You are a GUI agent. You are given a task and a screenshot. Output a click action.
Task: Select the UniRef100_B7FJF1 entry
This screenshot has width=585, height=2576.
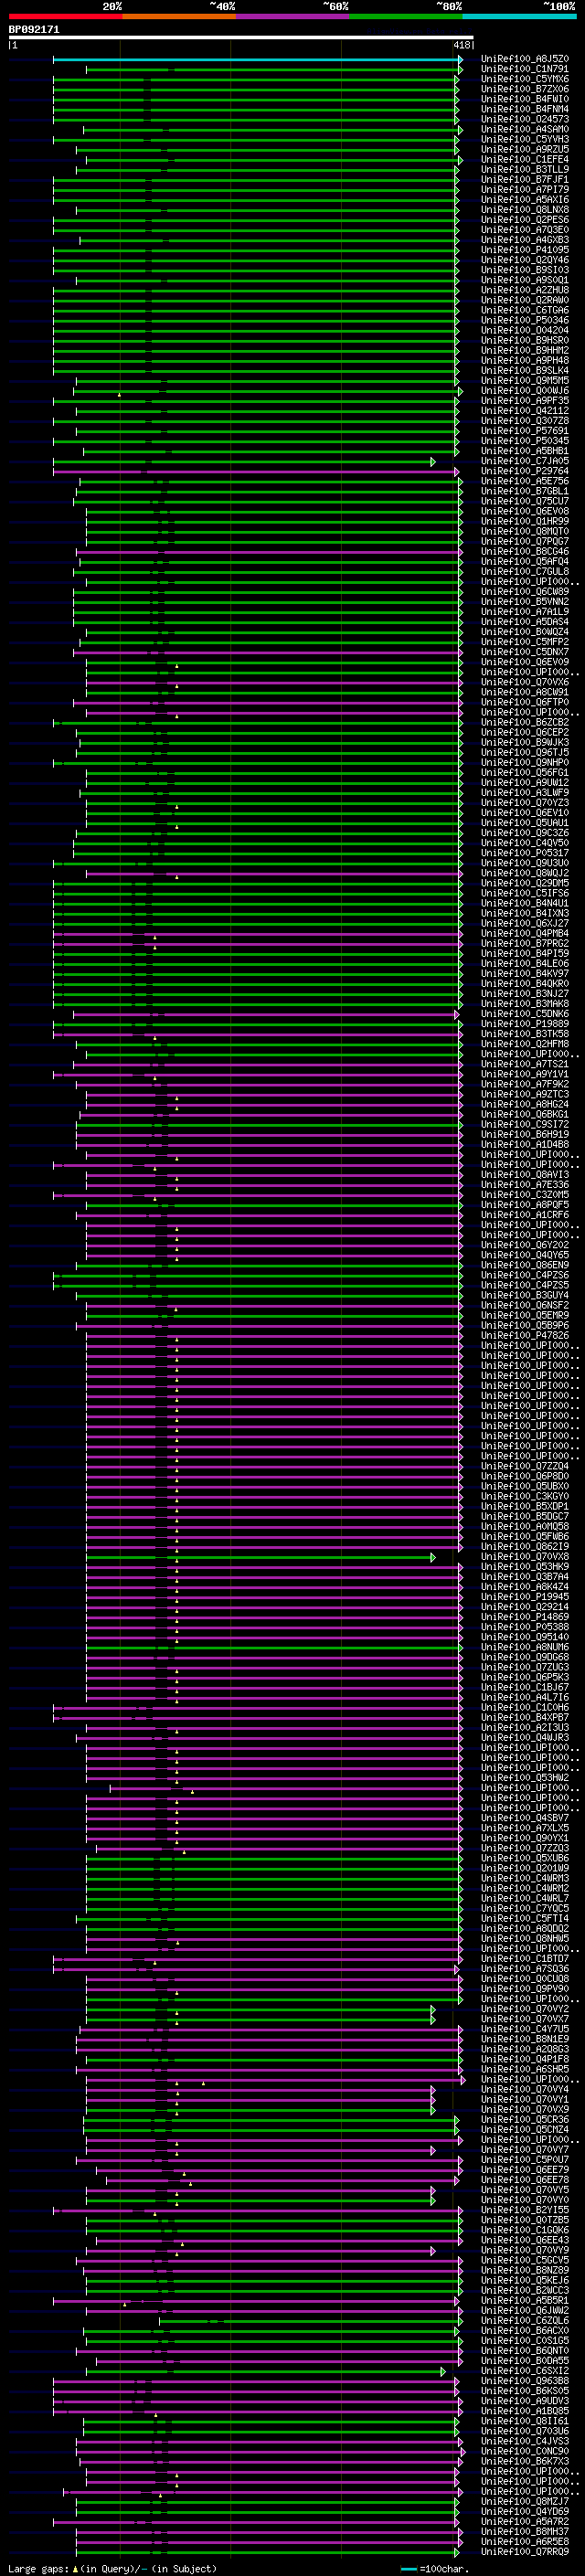click(x=524, y=179)
